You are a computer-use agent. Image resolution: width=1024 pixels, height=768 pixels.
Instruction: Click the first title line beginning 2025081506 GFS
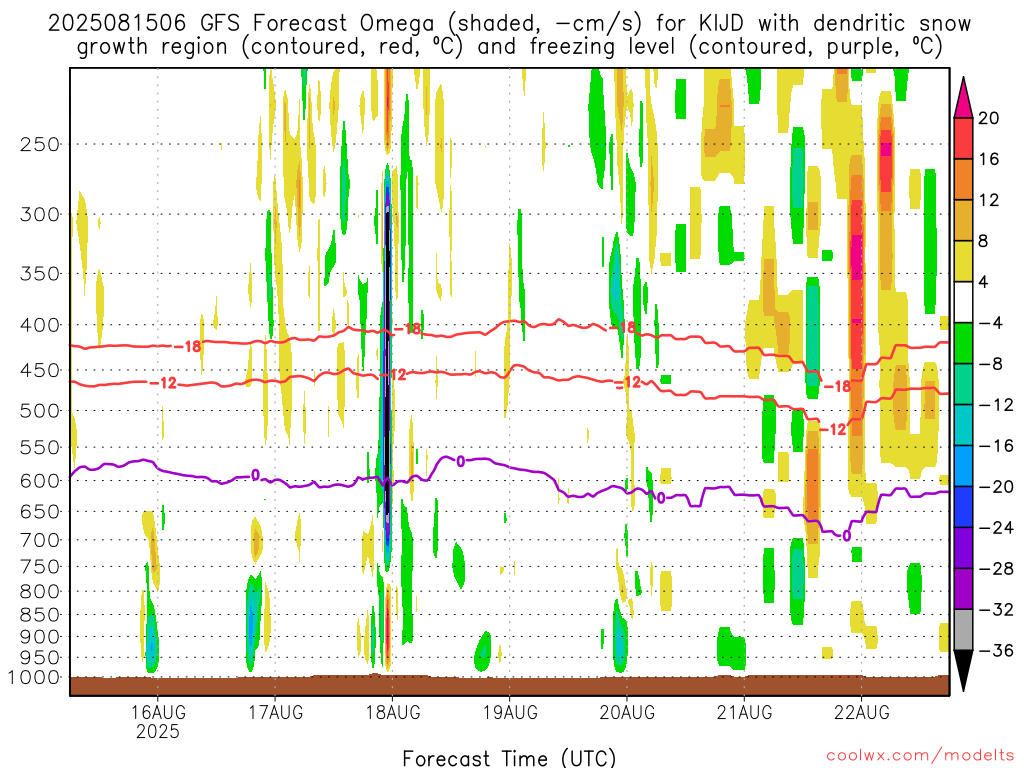coord(509,24)
